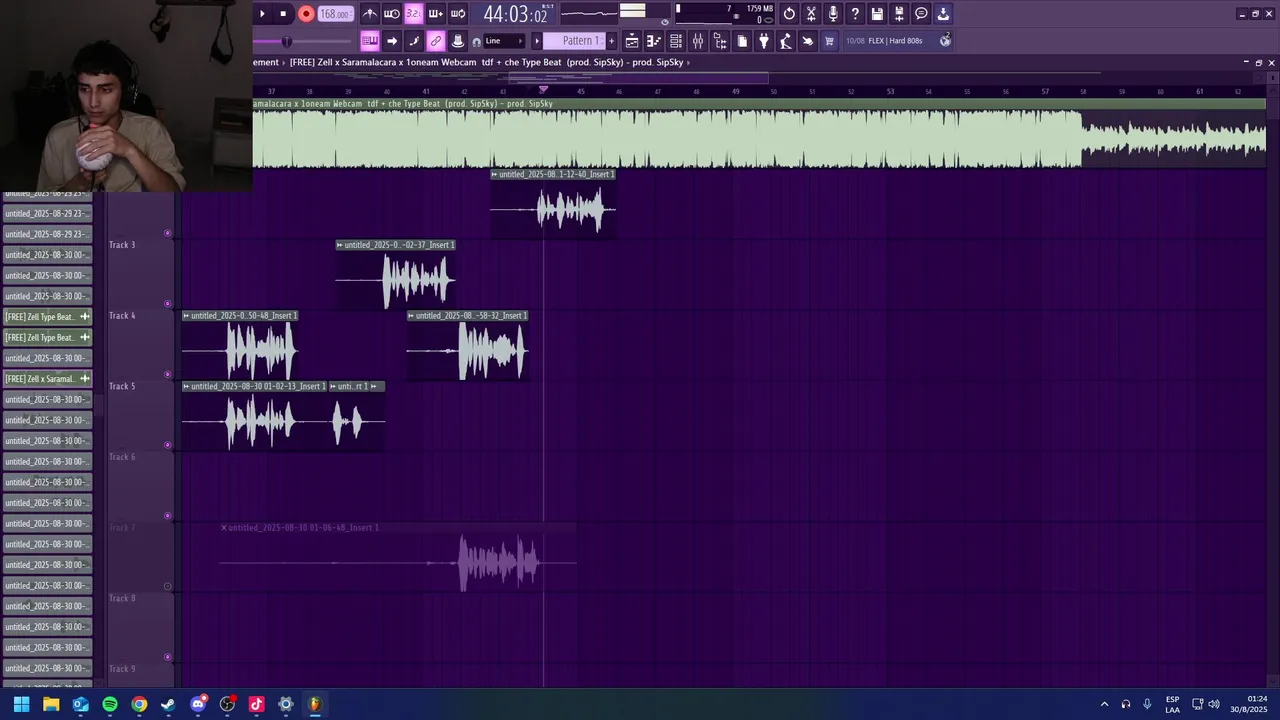Click the scissors cut/audio editor icon
Image resolution: width=1280 pixels, height=720 pixels.
811,14
